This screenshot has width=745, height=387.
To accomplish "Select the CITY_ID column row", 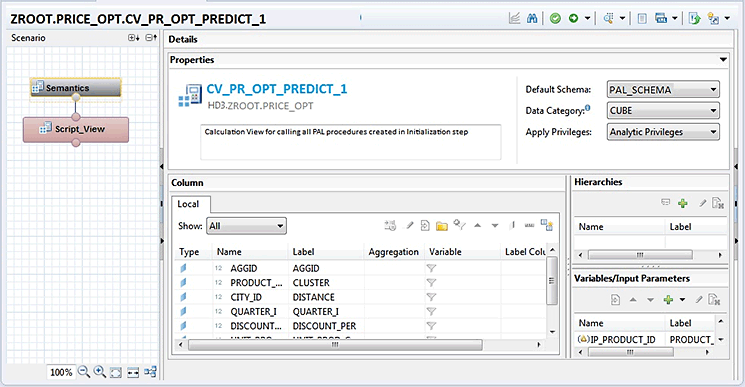I will pos(361,297).
